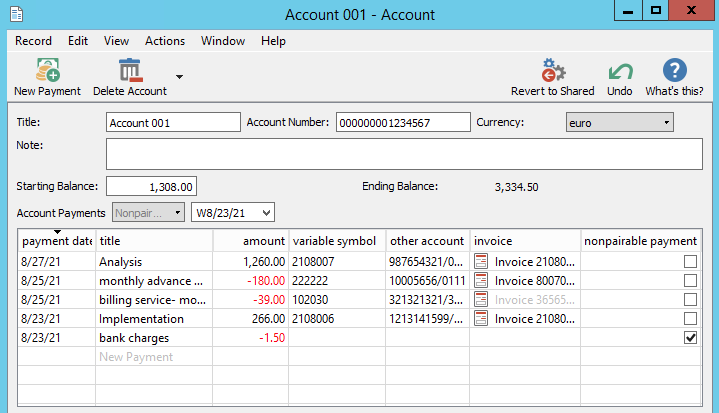Open the What's this? help icon

coord(675,72)
